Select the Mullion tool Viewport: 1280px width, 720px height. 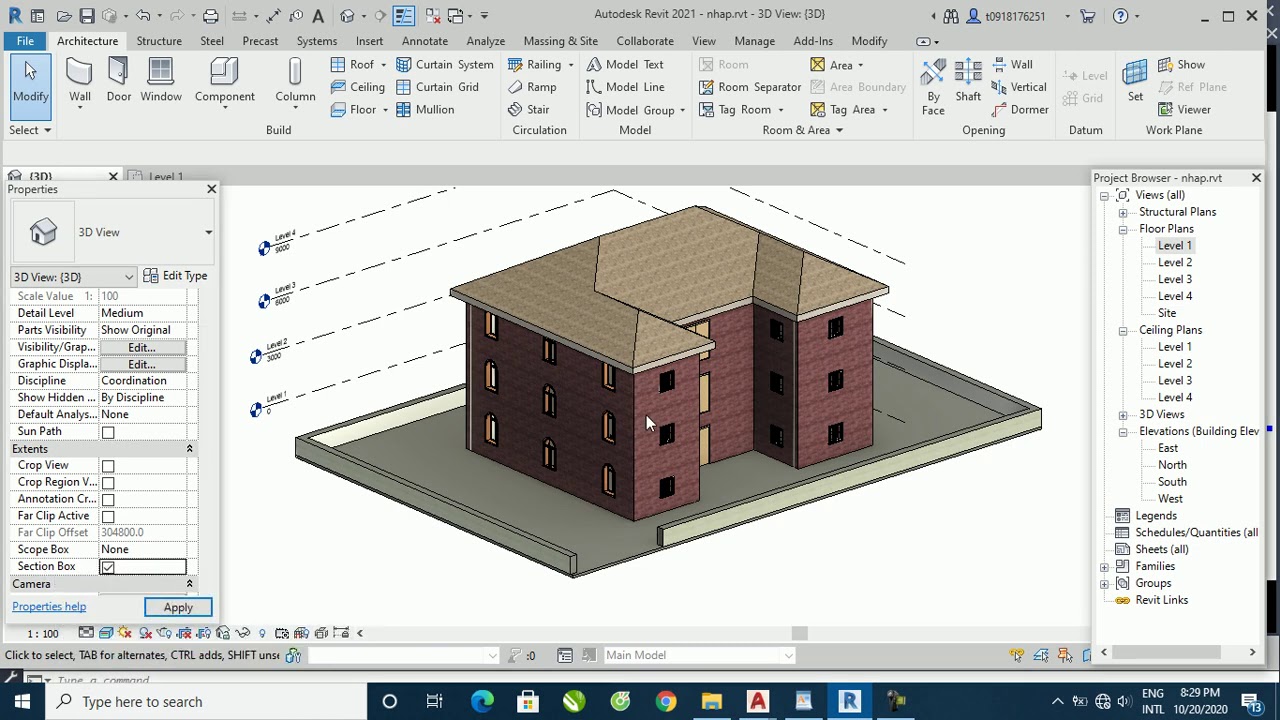click(x=425, y=110)
